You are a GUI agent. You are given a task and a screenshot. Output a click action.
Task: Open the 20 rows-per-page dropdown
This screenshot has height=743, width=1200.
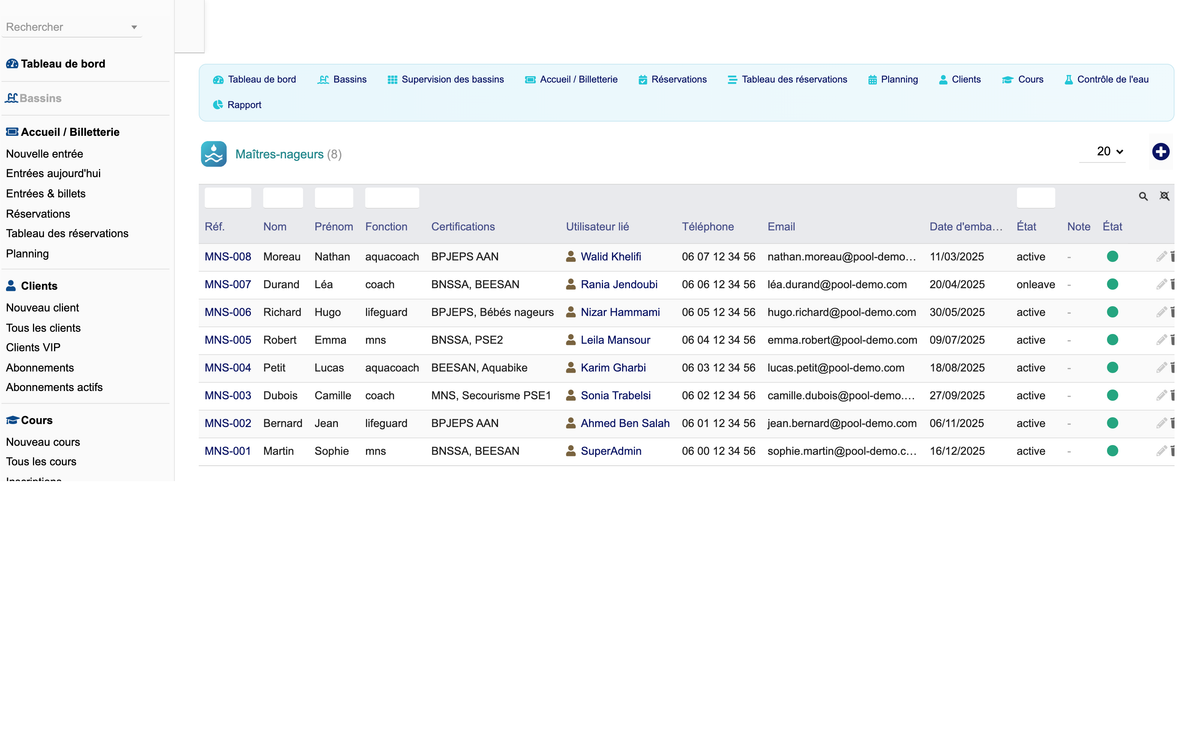click(1104, 152)
